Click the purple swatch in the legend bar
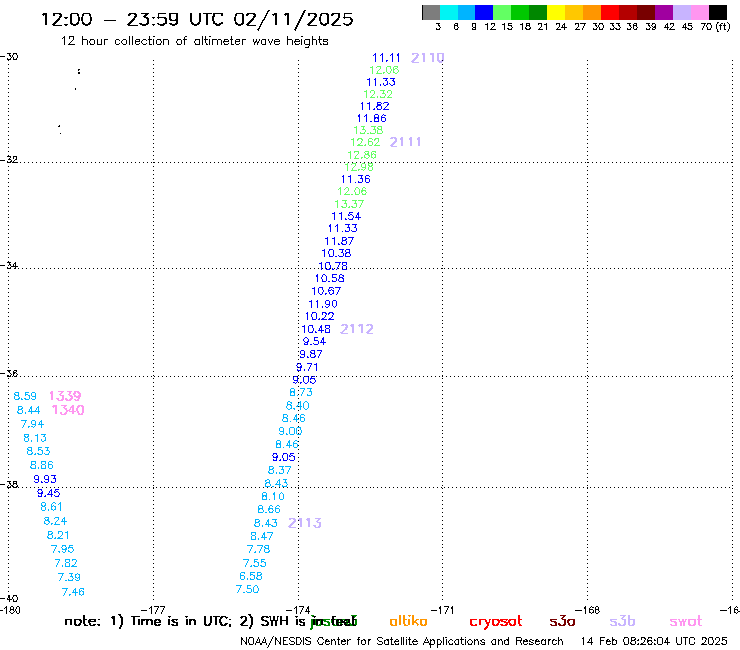This screenshot has height=650, width=740. [x=663, y=13]
